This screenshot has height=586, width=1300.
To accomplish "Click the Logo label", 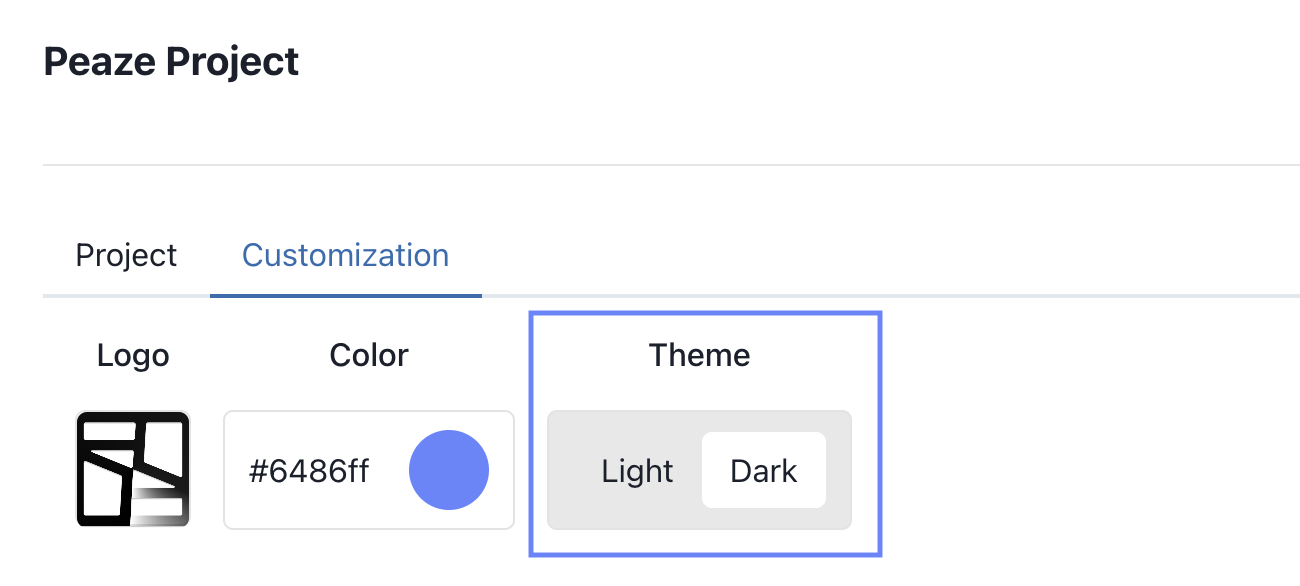I will [133, 355].
